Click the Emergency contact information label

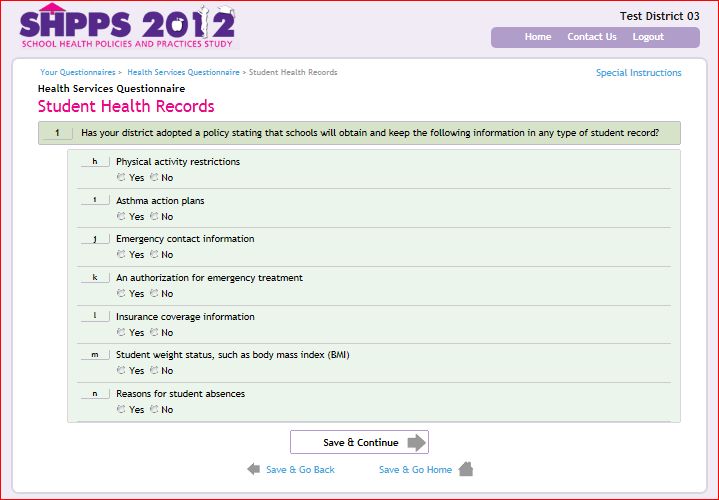pos(185,239)
